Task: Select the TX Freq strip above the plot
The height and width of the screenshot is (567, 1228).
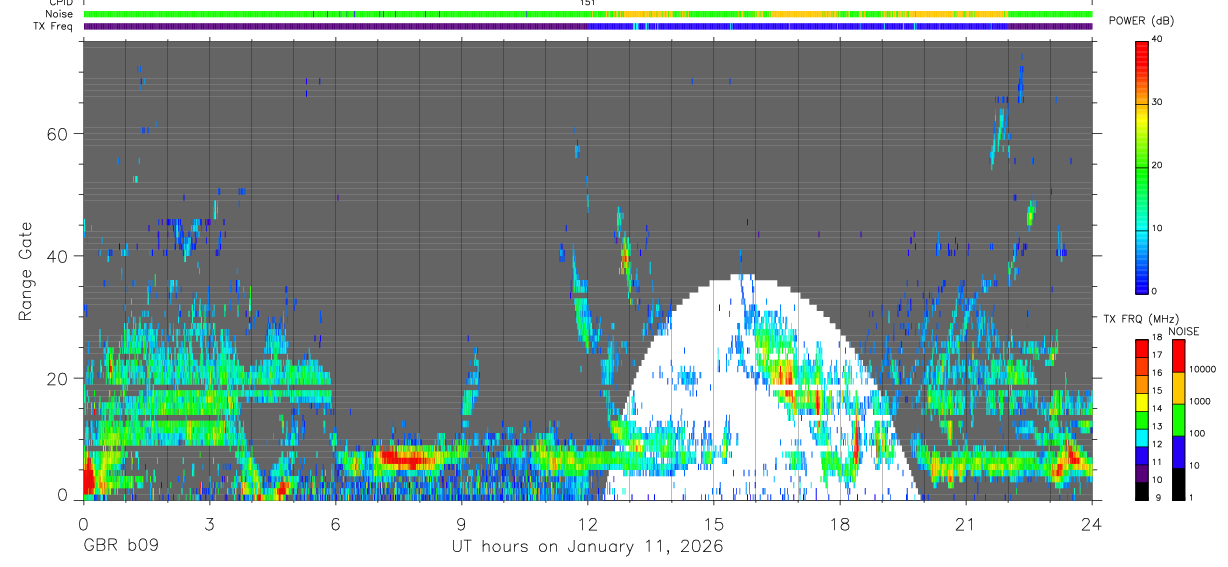Action: point(588,27)
